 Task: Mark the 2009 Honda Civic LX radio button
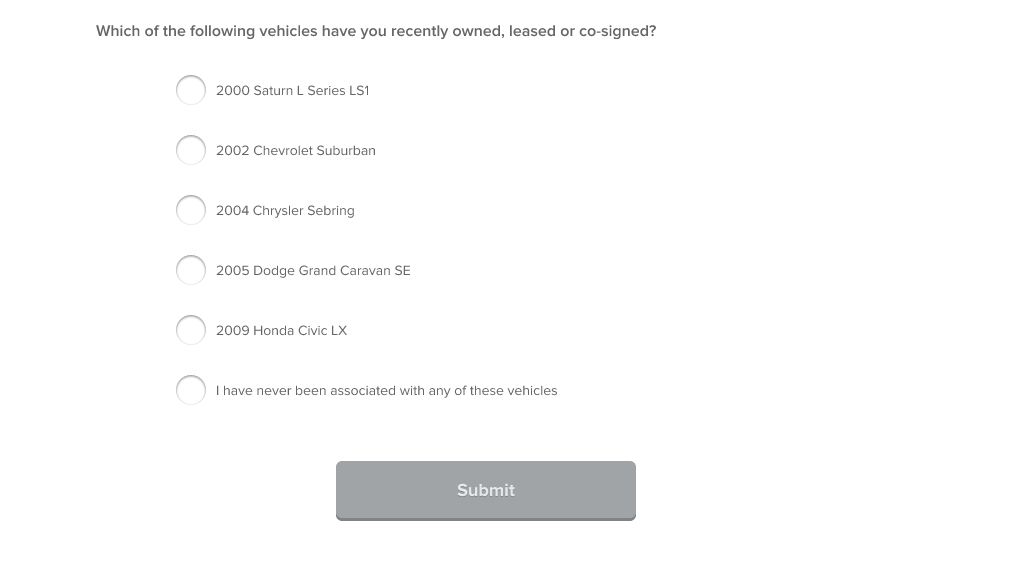tap(191, 330)
